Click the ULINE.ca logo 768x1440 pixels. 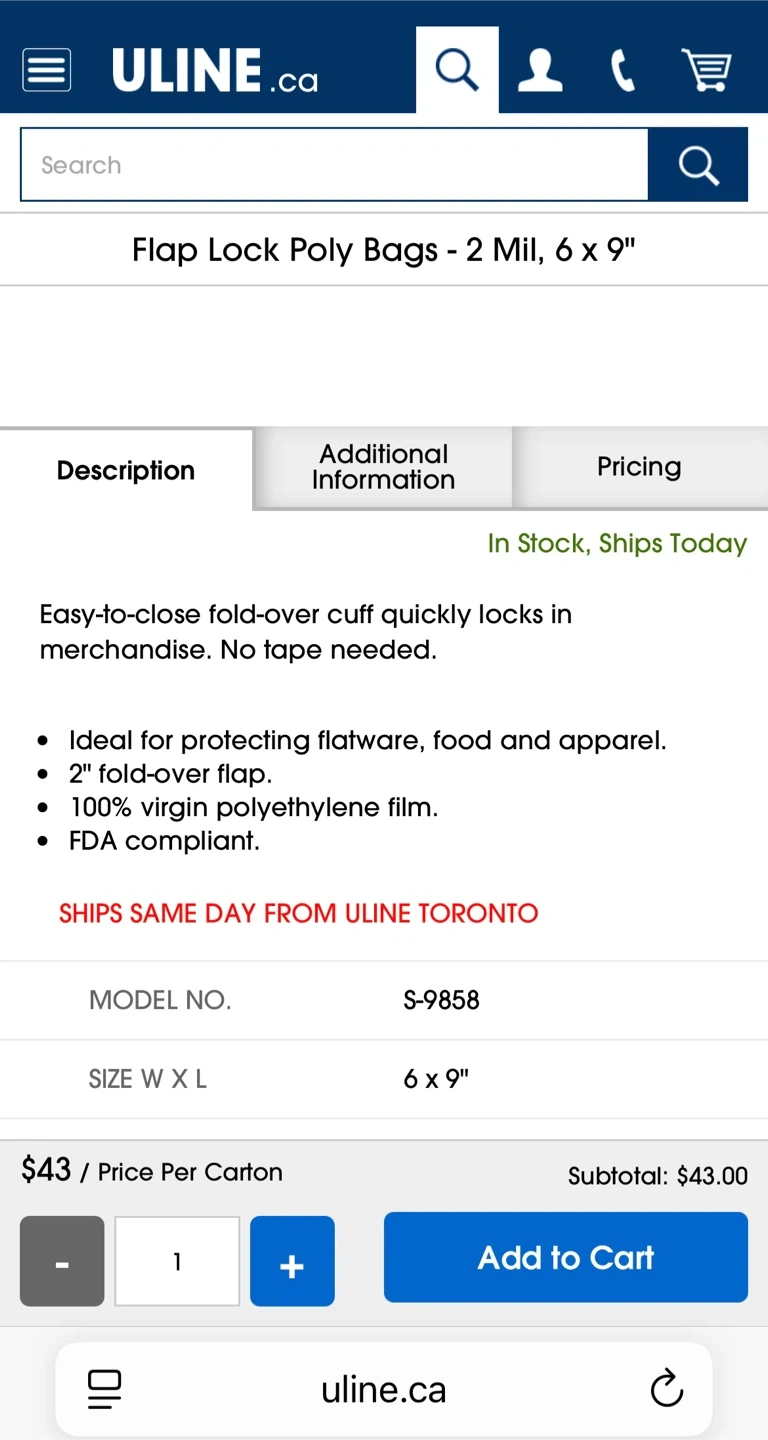(x=214, y=71)
